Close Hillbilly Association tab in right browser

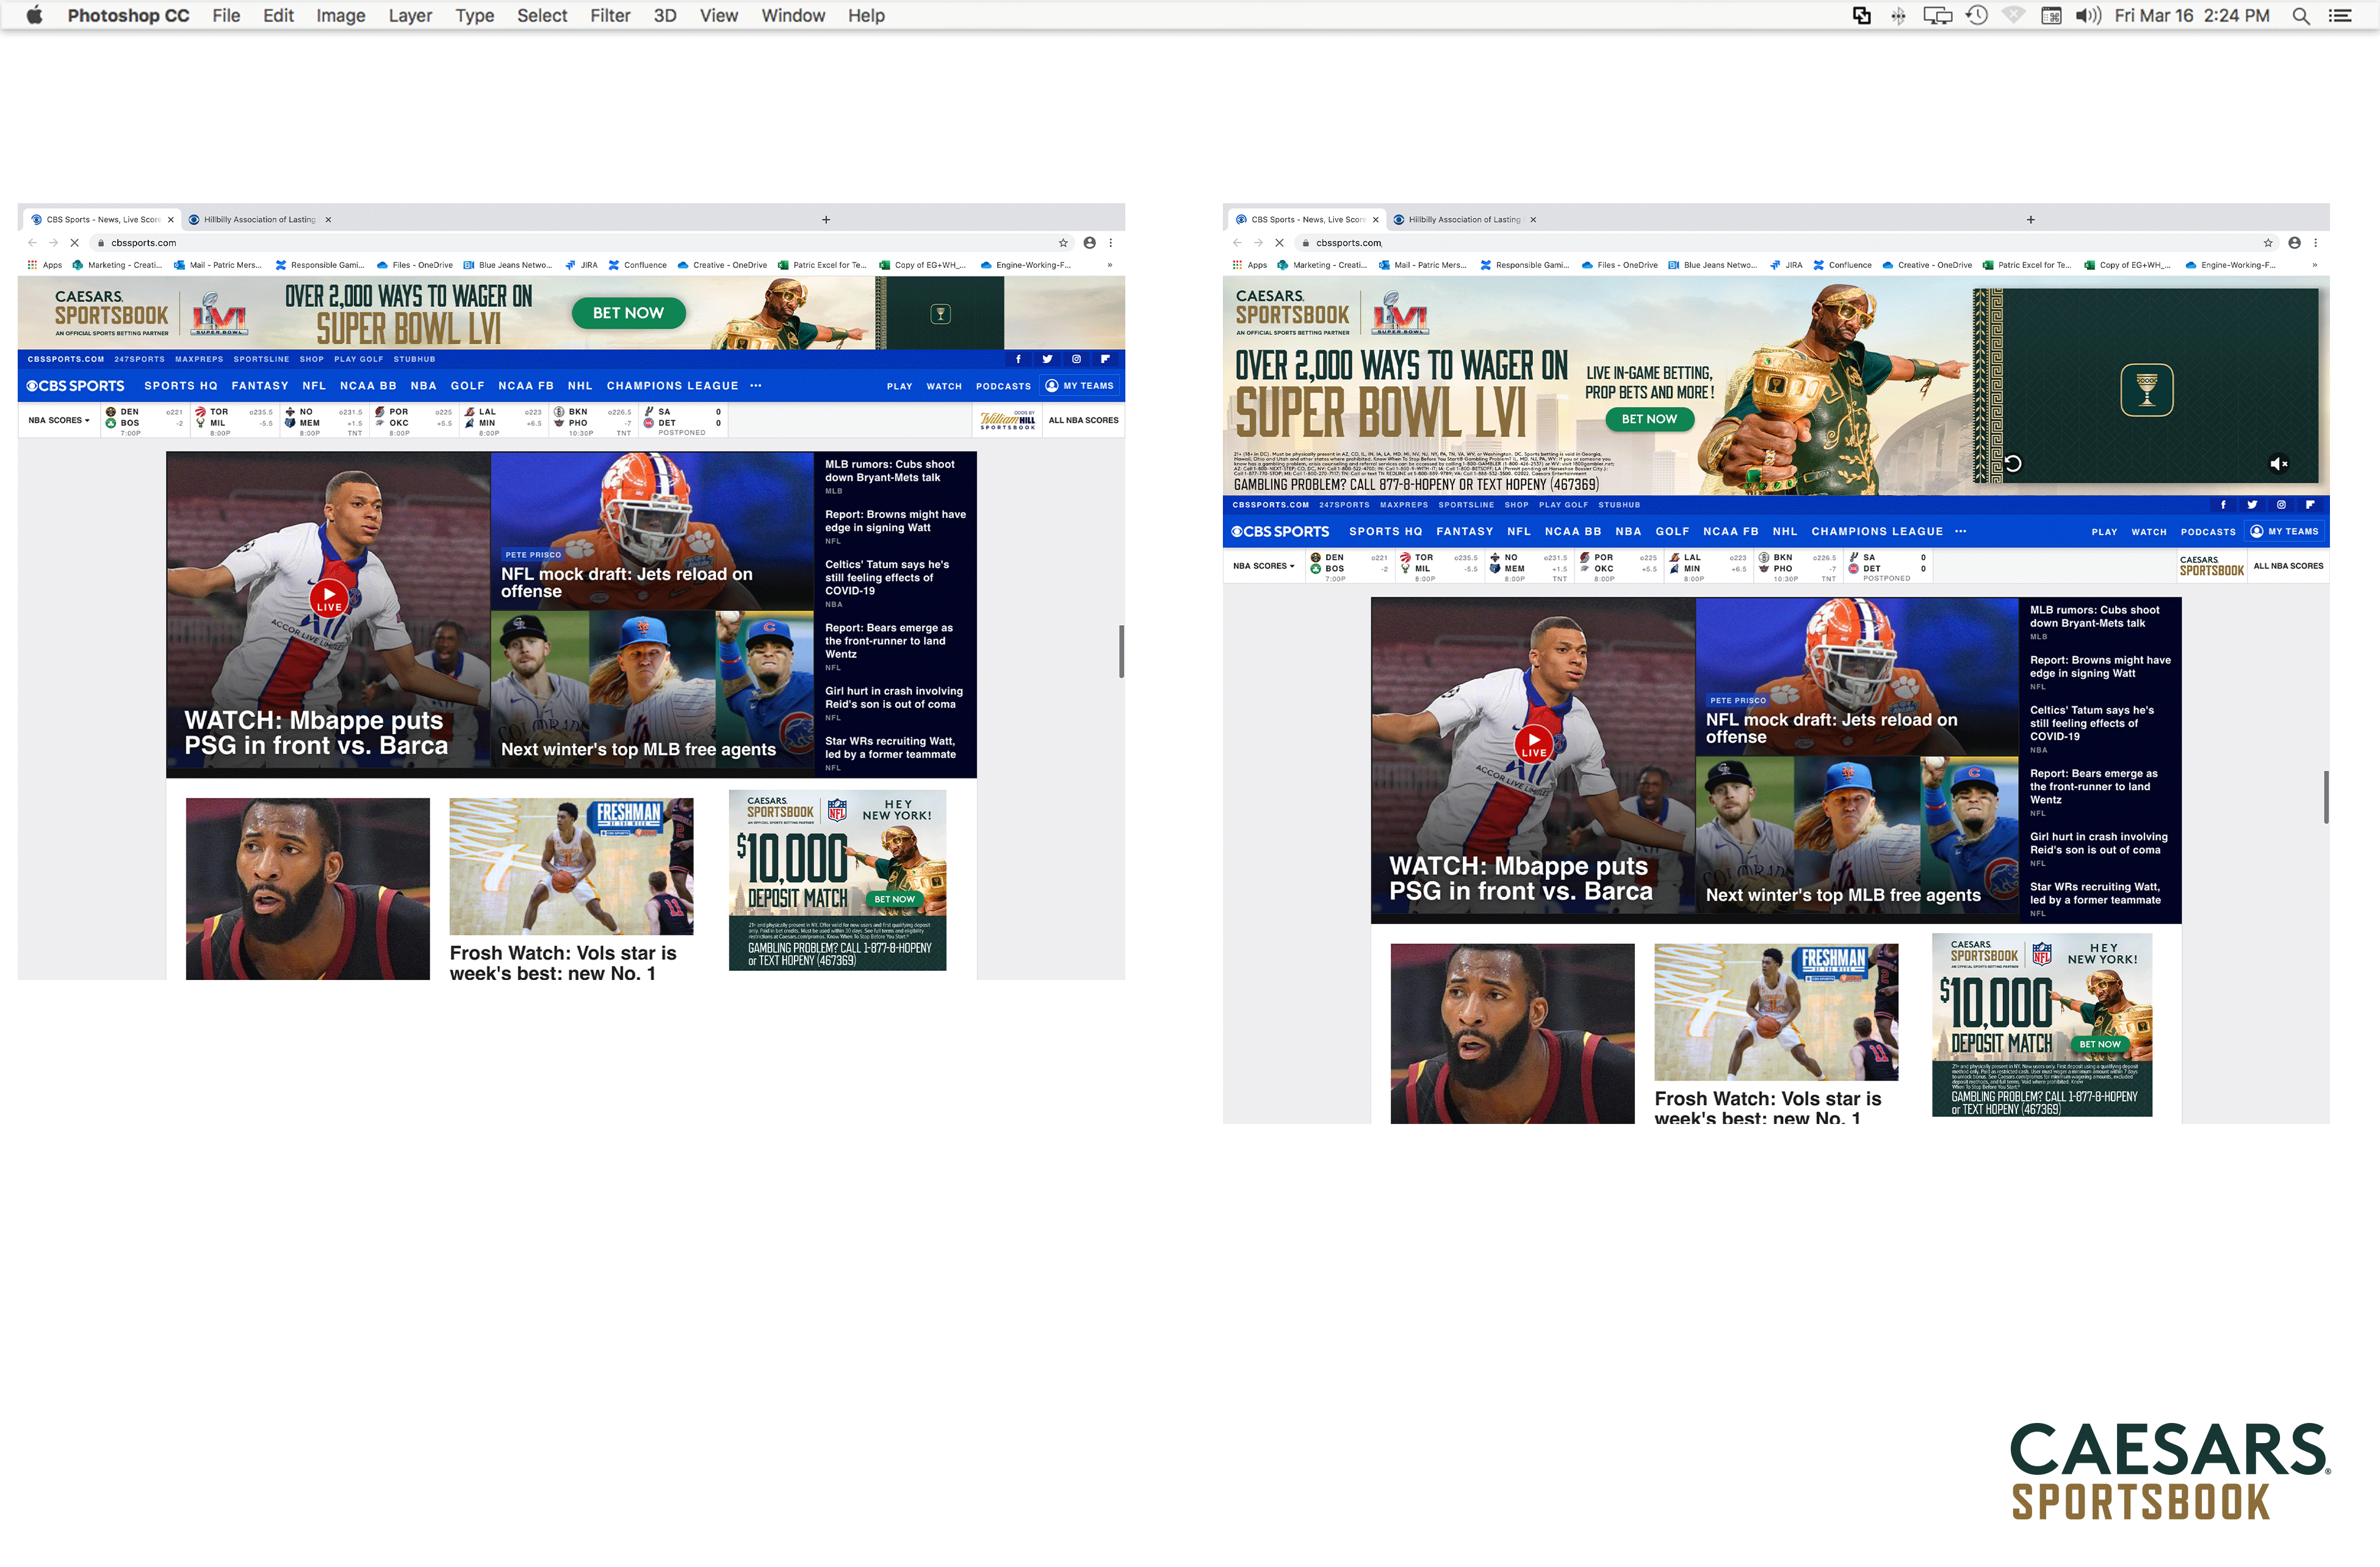pyautogui.click(x=1533, y=219)
